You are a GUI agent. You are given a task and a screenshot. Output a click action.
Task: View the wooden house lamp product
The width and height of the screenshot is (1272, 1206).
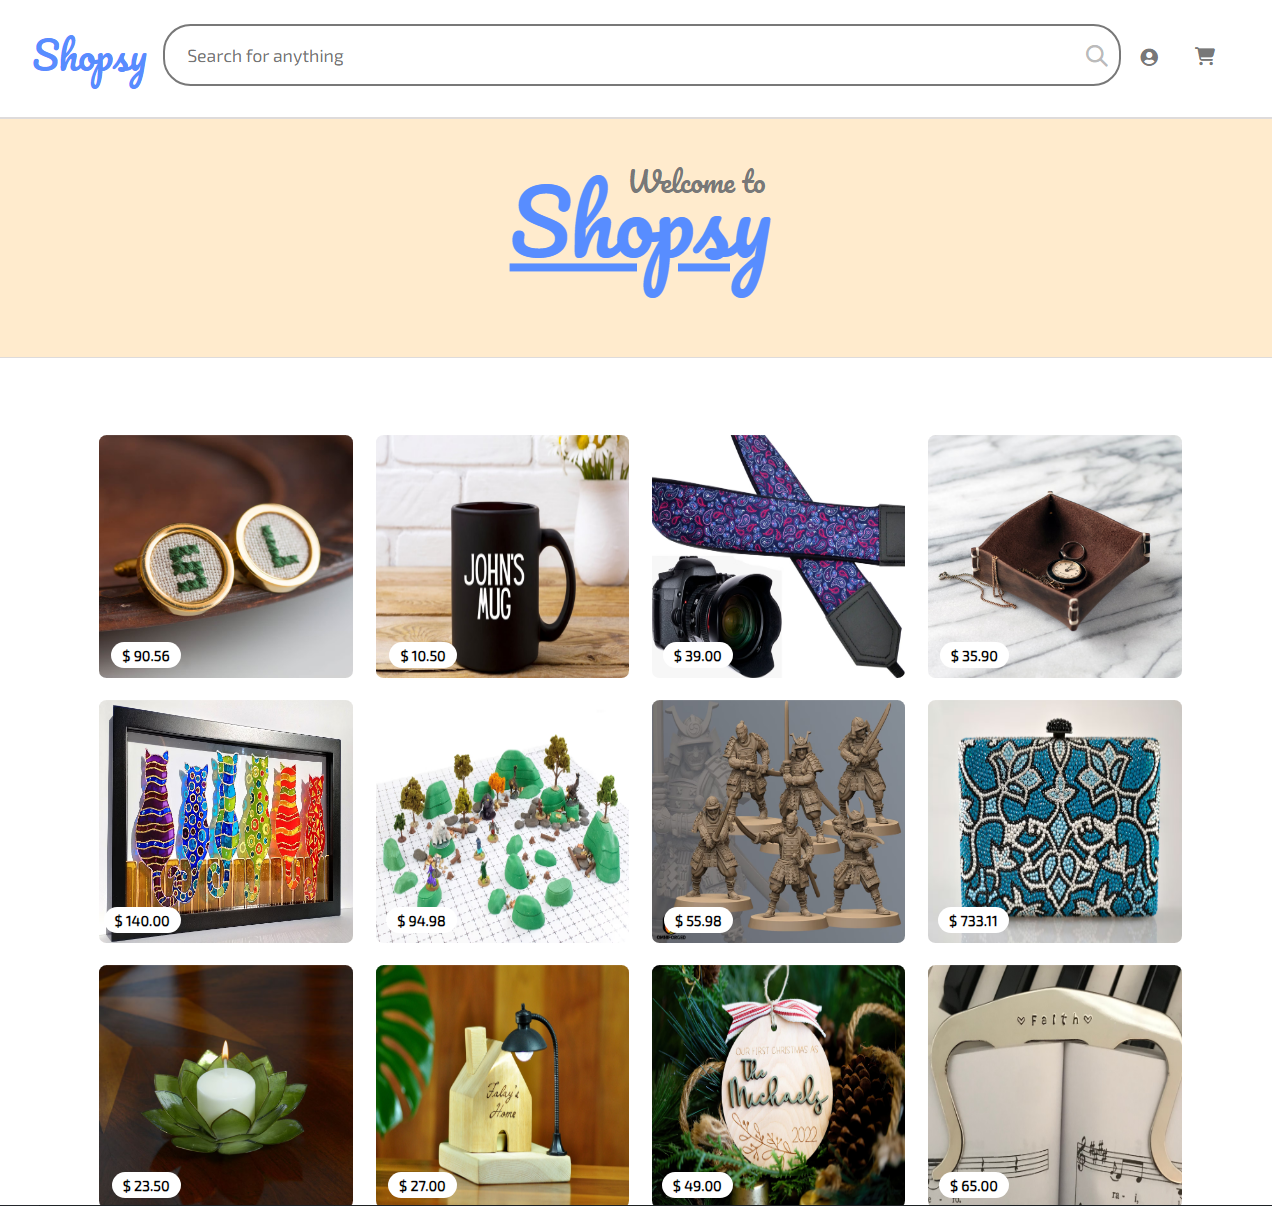pyautogui.click(x=502, y=1085)
